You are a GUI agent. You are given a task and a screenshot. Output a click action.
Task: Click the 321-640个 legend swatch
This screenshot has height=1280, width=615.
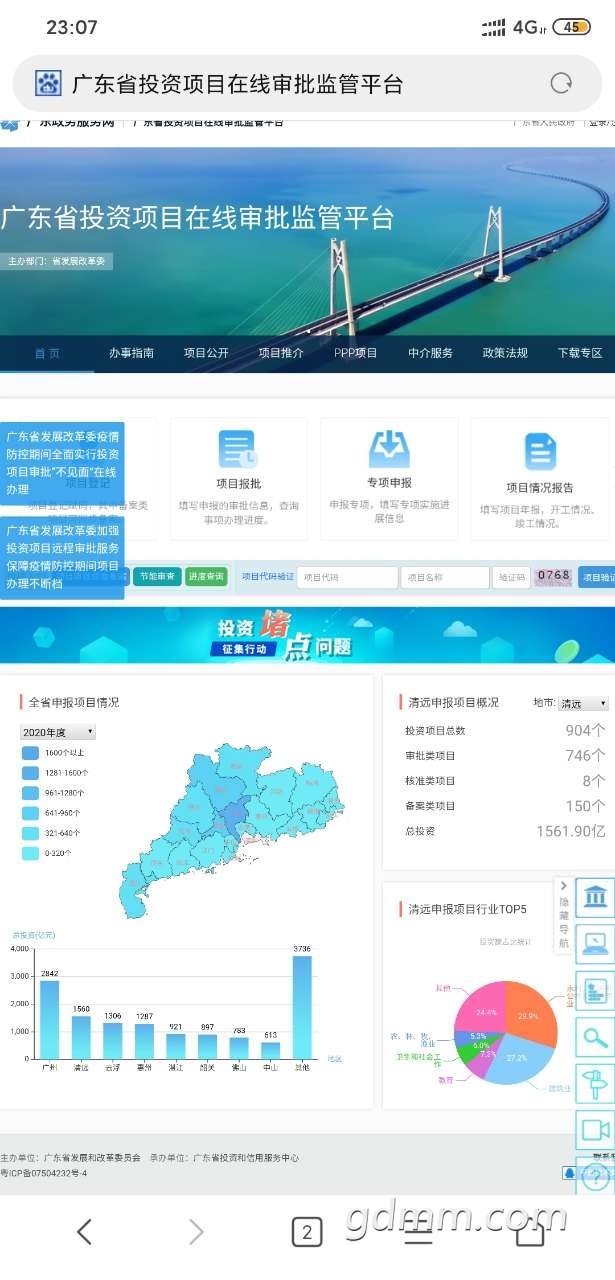pos(30,833)
